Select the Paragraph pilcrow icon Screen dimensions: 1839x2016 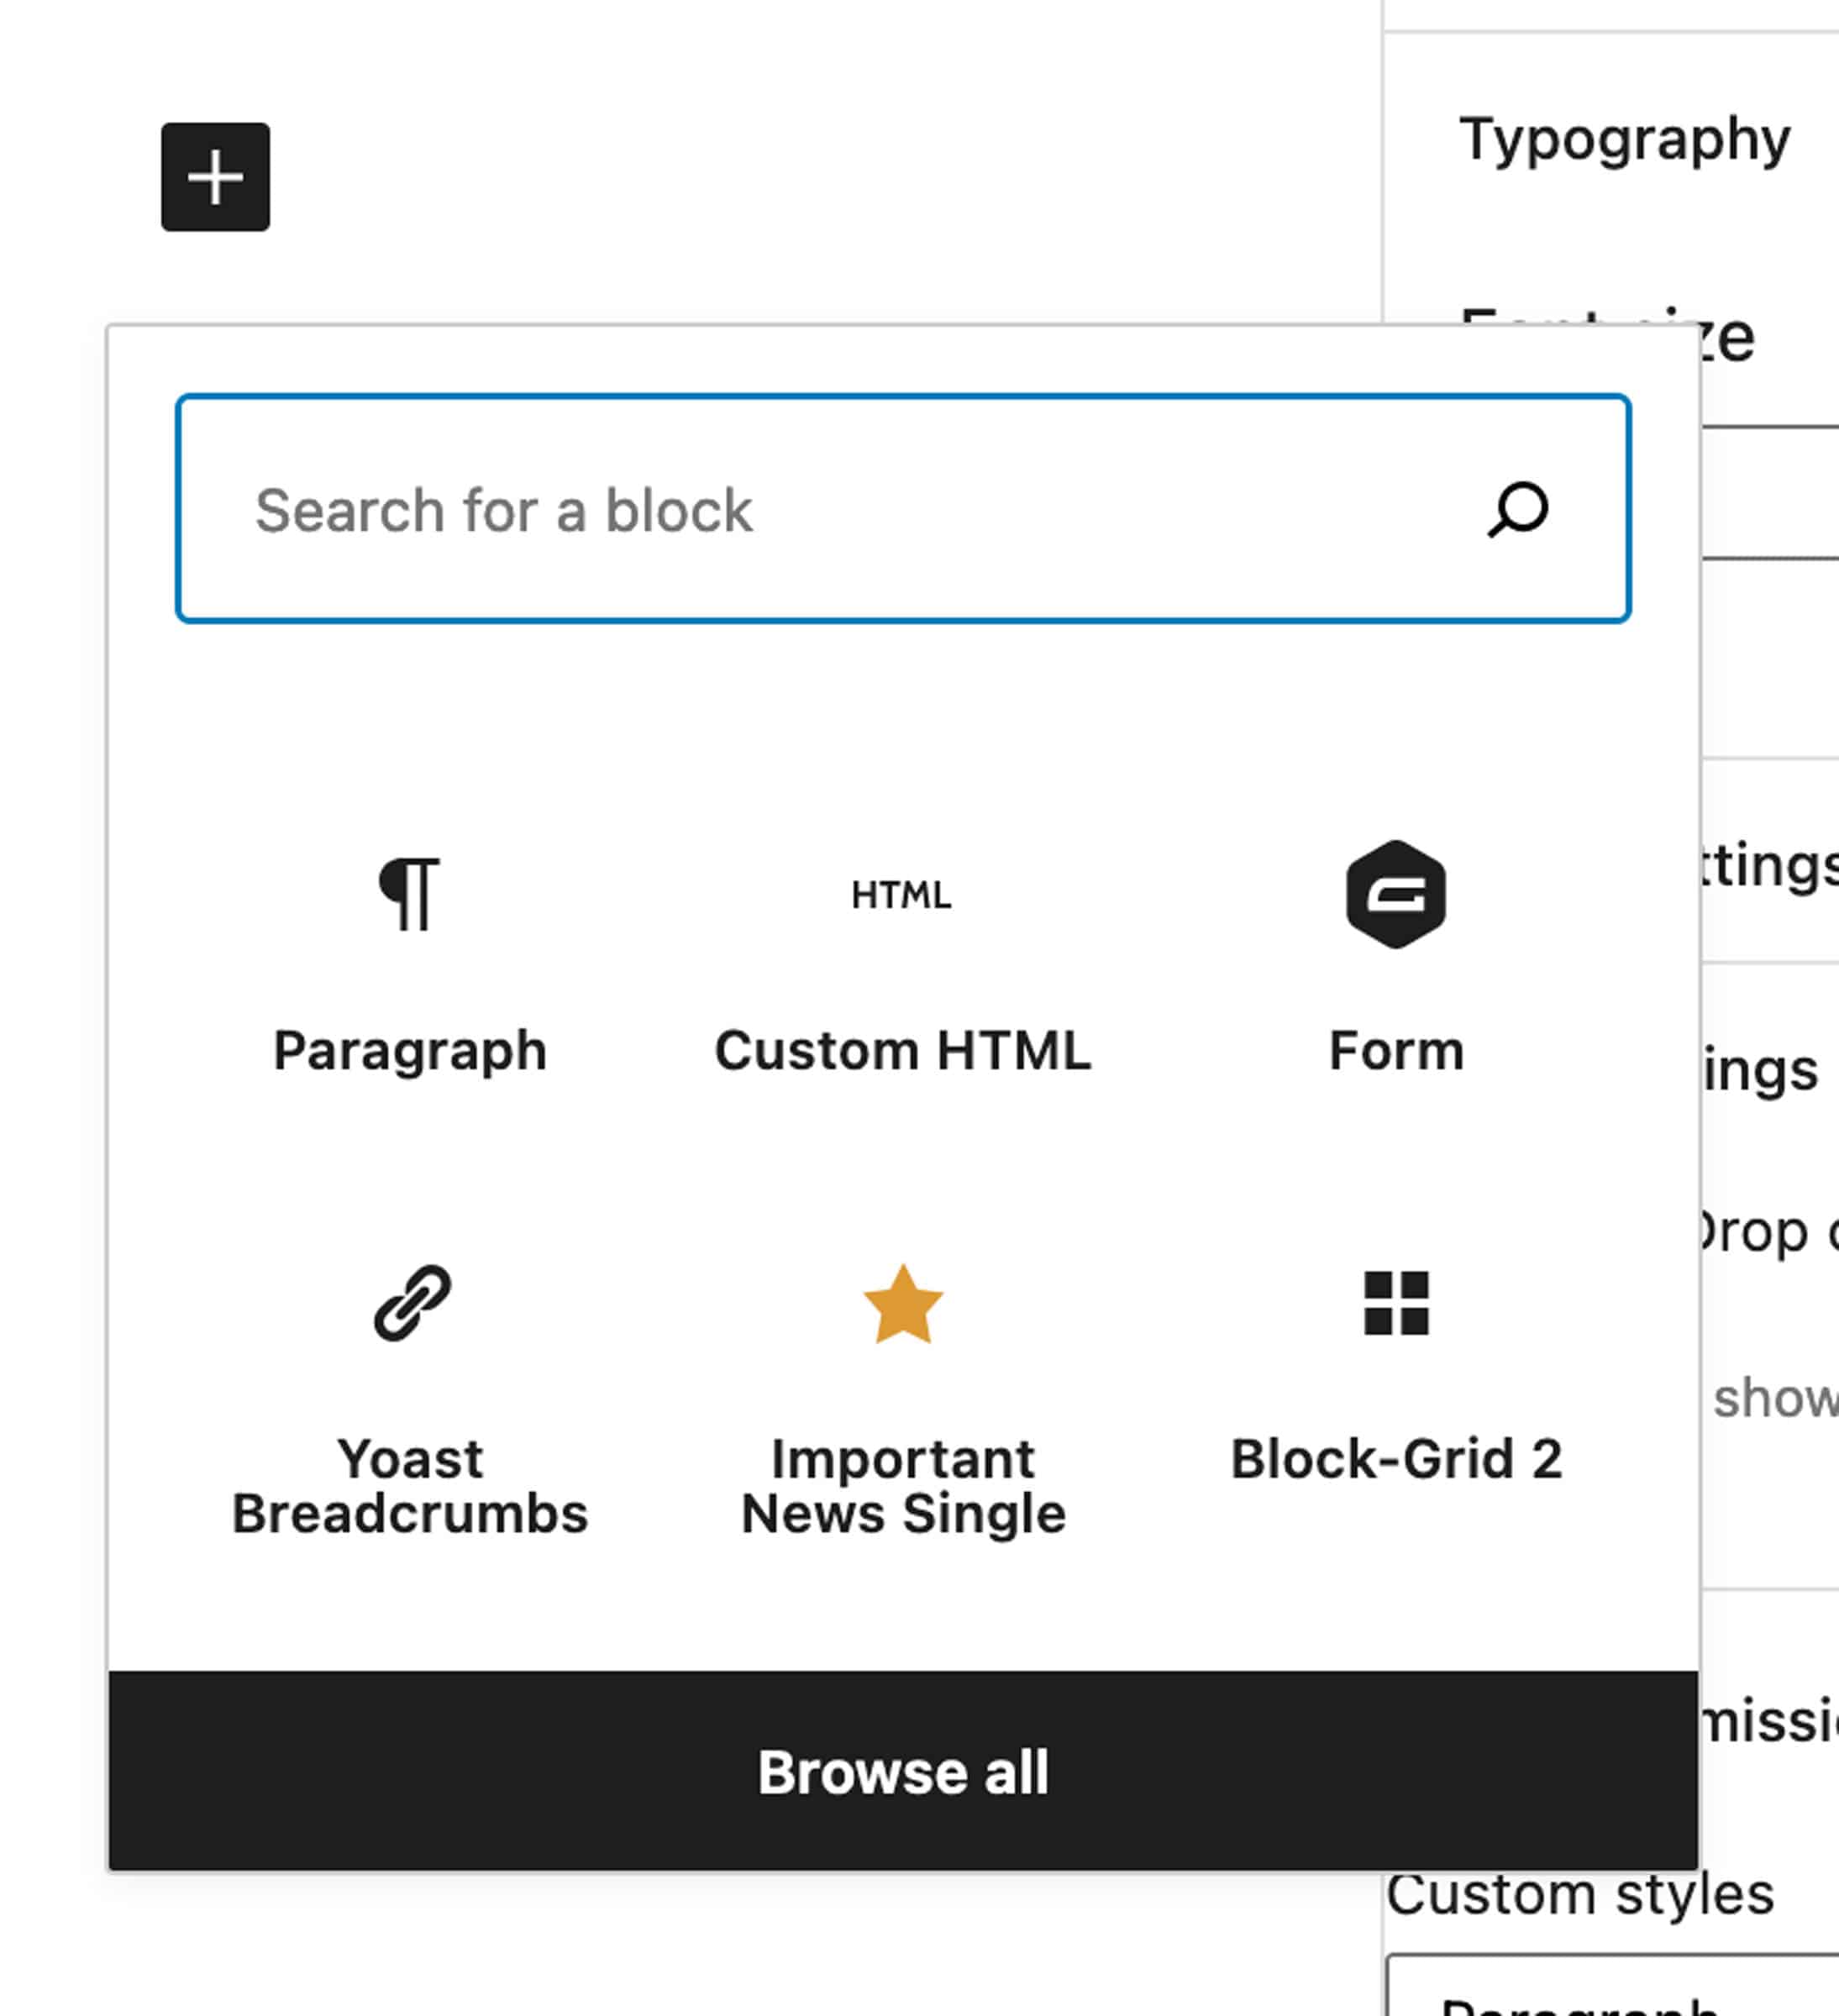pyautogui.click(x=410, y=893)
